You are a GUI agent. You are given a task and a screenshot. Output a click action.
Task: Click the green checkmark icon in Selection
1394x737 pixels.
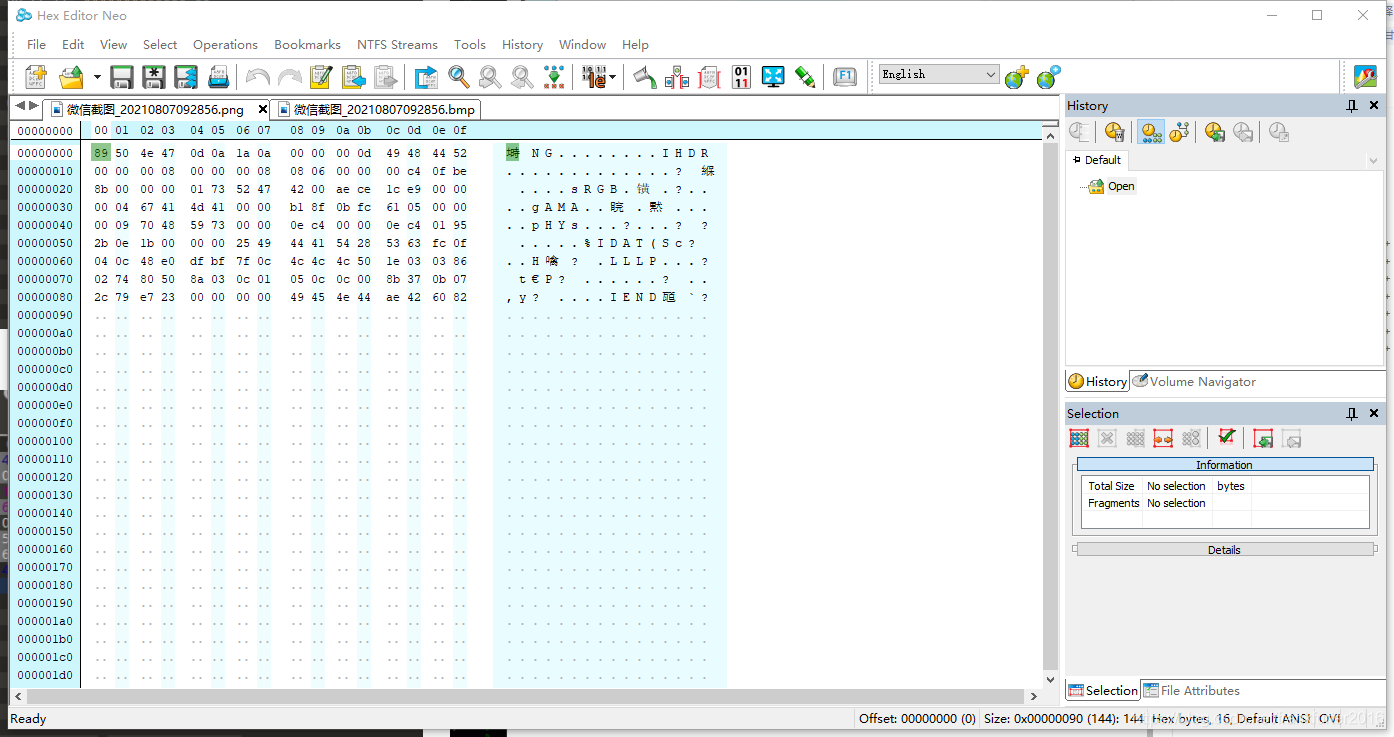pyautogui.click(x=1227, y=437)
